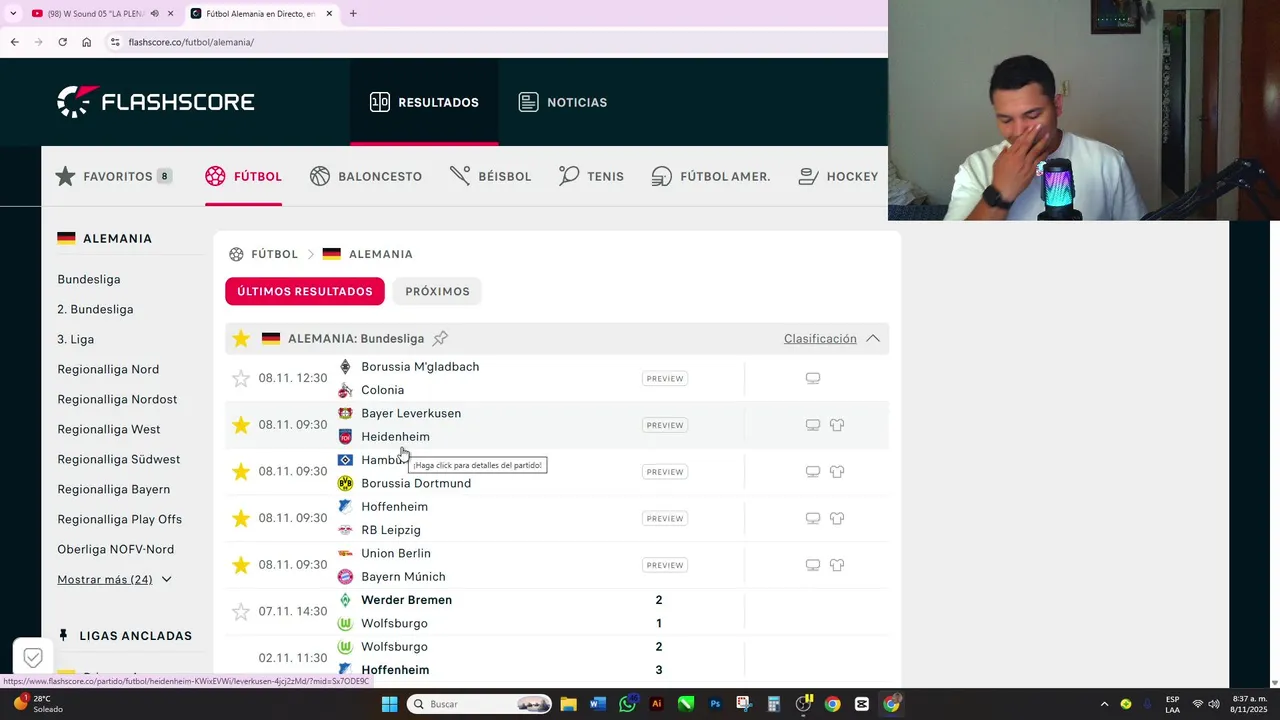Screen dimensions: 1280x720
Task: Select the Fútbol Amer. sport tab
Action: [x=710, y=176]
